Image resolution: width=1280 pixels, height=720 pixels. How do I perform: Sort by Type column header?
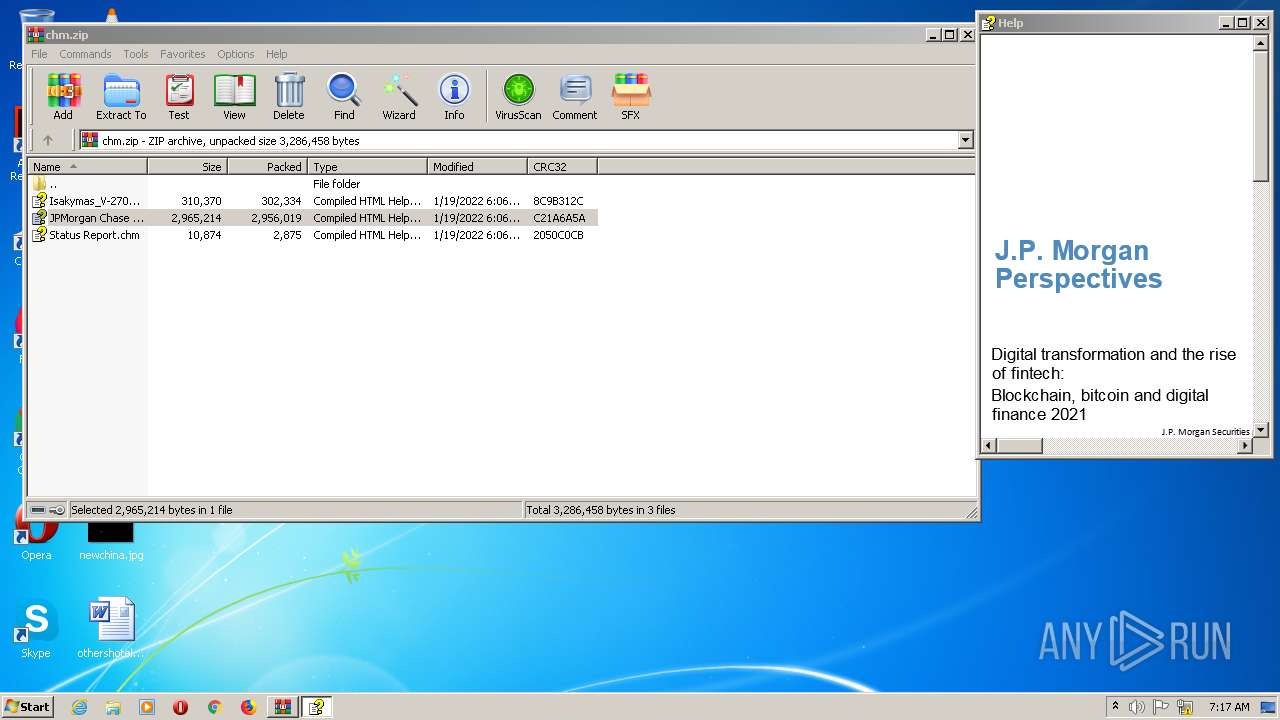click(x=368, y=166)
